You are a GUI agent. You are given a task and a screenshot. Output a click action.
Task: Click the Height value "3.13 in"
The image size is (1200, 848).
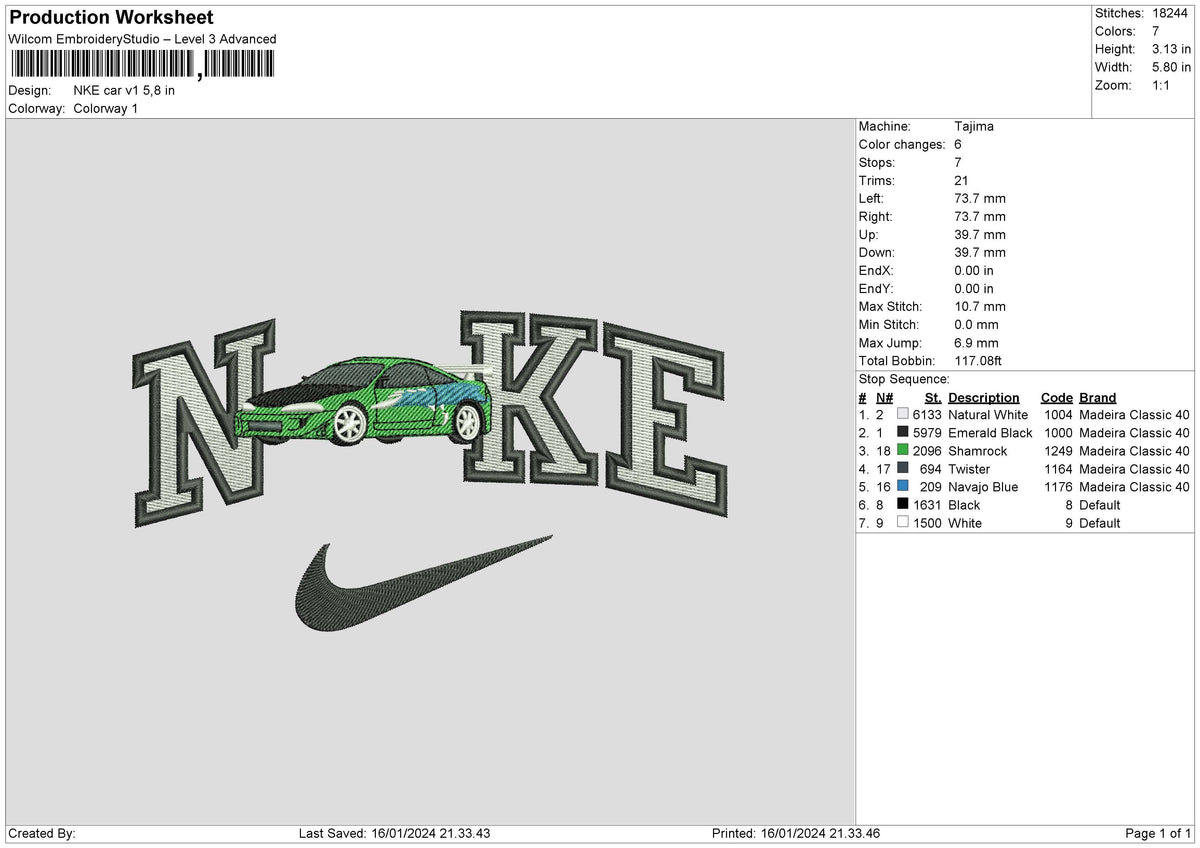[1172, 49]
